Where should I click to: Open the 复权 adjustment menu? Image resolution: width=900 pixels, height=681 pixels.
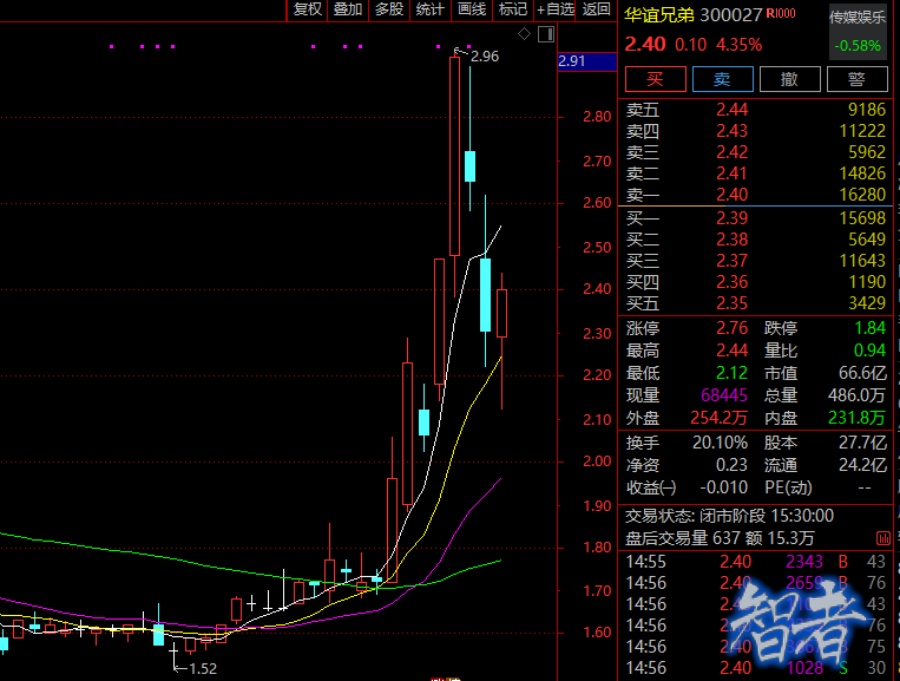307,9
